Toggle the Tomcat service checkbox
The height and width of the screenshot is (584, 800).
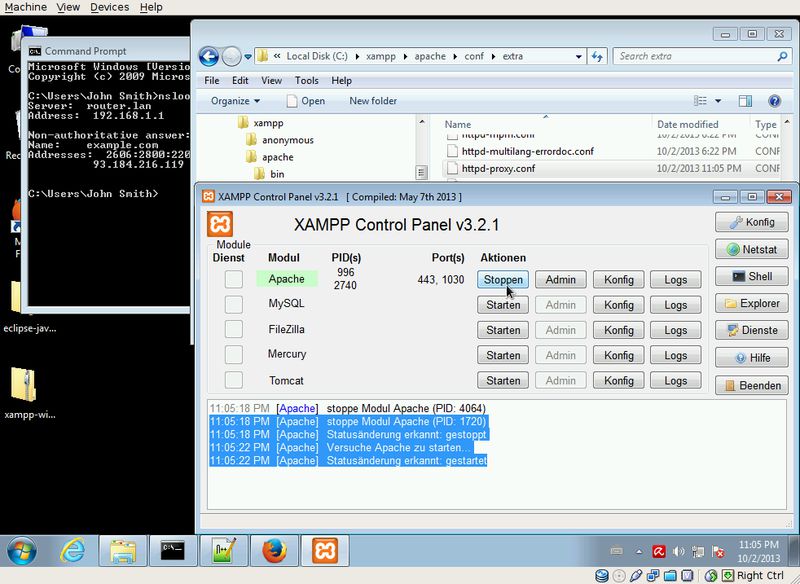[x=233, y=380]
